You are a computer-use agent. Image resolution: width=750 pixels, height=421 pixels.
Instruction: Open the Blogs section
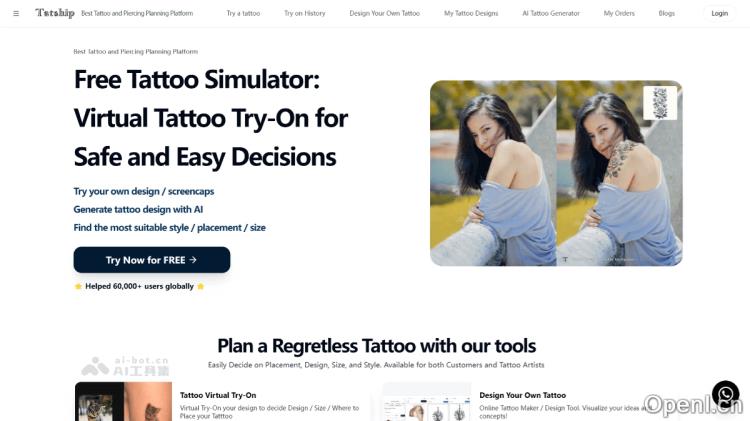click(666, 13)
